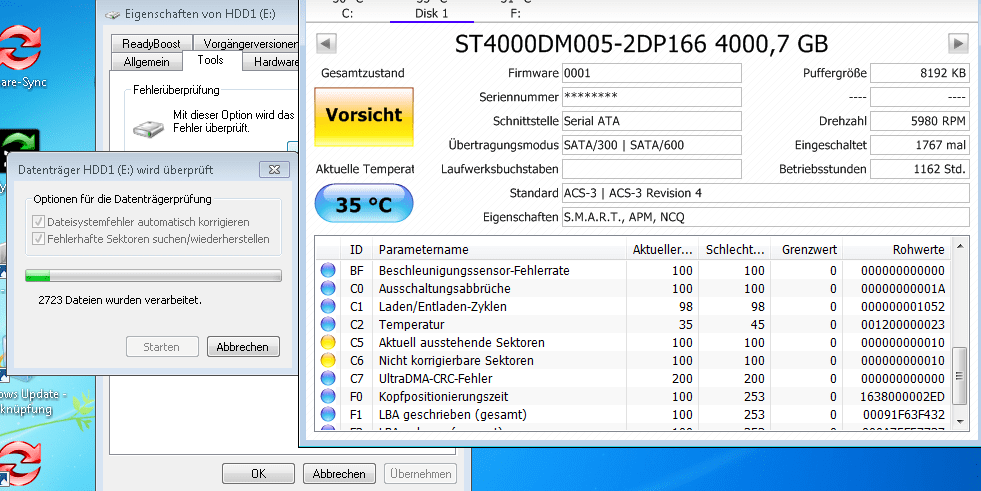Click 35 °C temperature indicator
981x491 pixels.
(x=363, y=204)
